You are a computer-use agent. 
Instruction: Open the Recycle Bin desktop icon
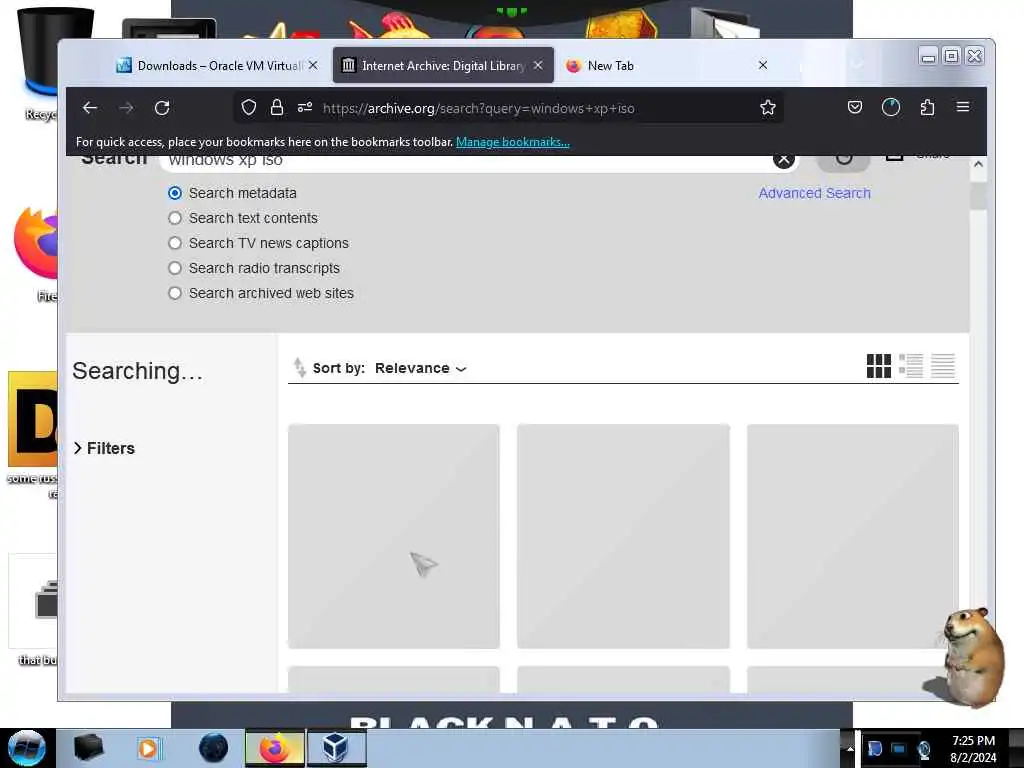37,64
